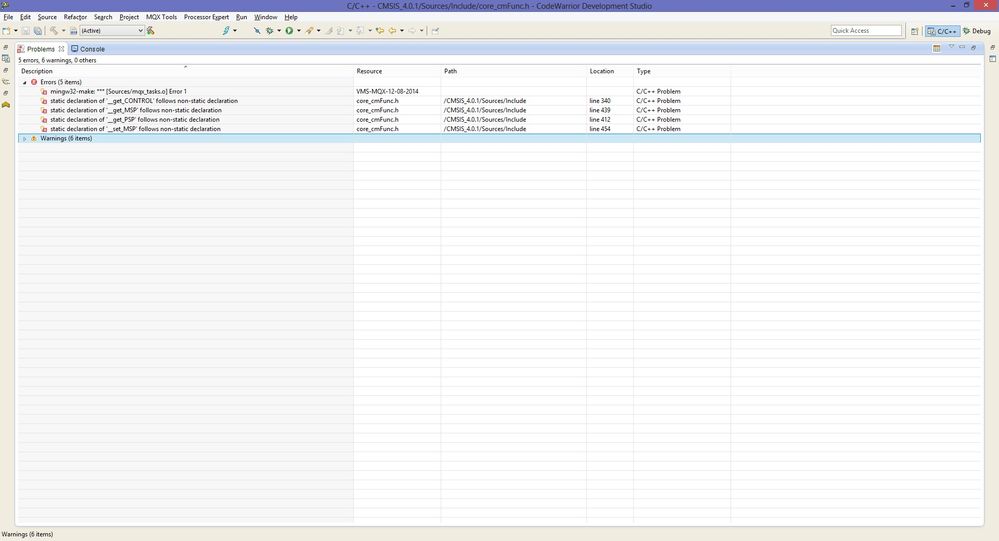Click the Flash programmer lightning icon
Viewport: 999px width, 541px height.
pos(226,31)
